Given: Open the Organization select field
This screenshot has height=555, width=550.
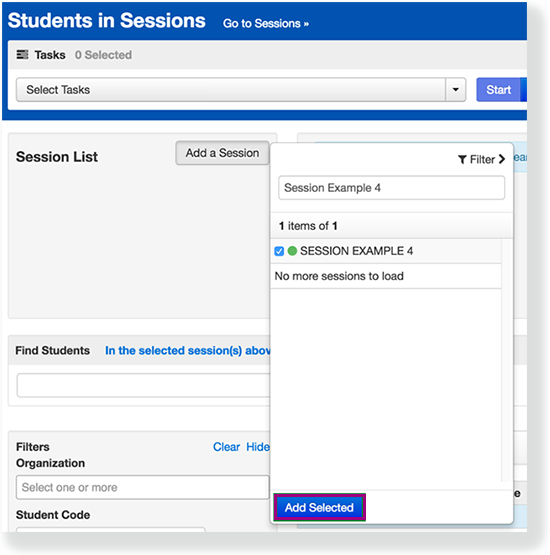Looking at the screenshot, I should (142, 487).
